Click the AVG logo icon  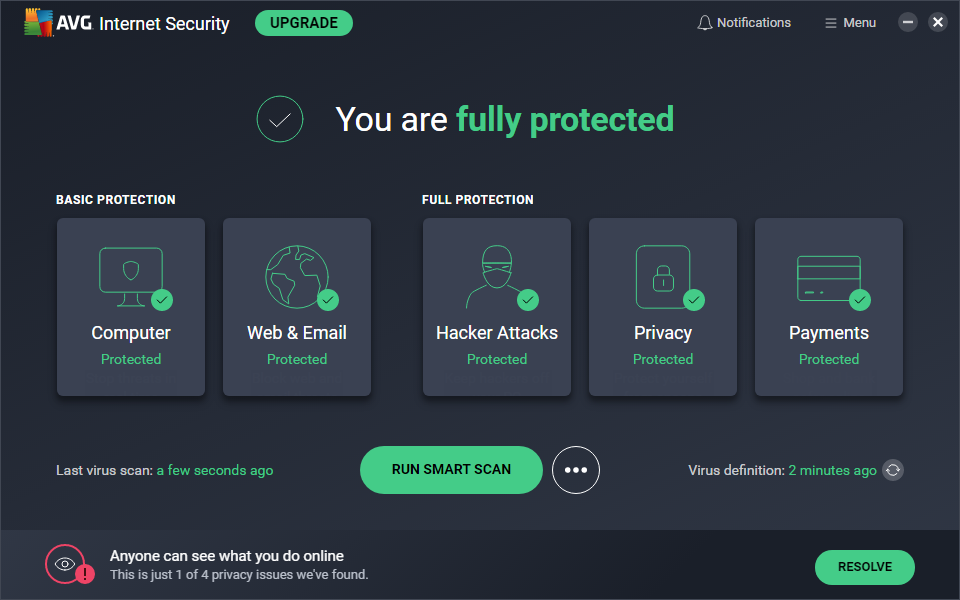pyautogui.click(x=40, y=23)
